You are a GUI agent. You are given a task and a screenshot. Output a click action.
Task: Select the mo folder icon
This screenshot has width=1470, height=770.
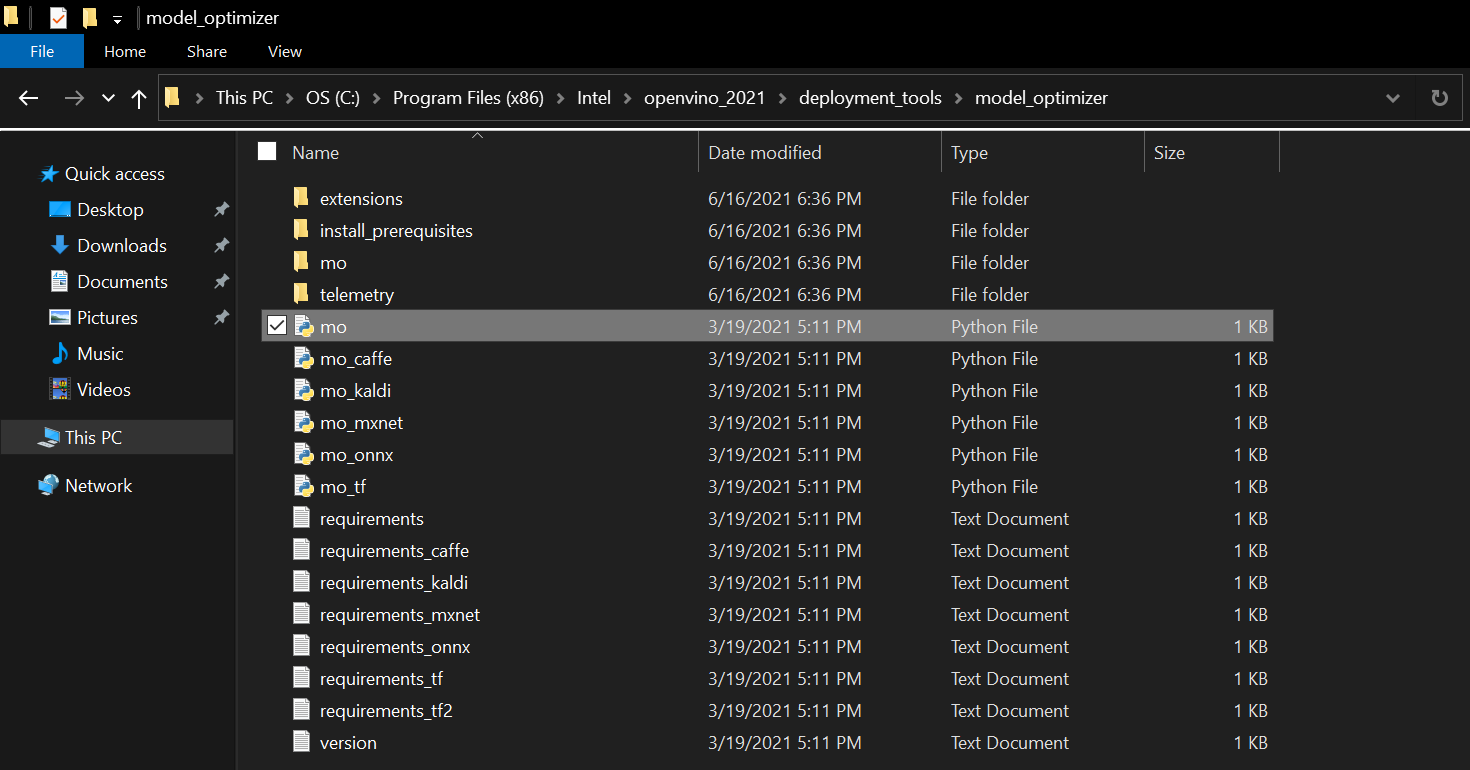[x=302, y=262]
